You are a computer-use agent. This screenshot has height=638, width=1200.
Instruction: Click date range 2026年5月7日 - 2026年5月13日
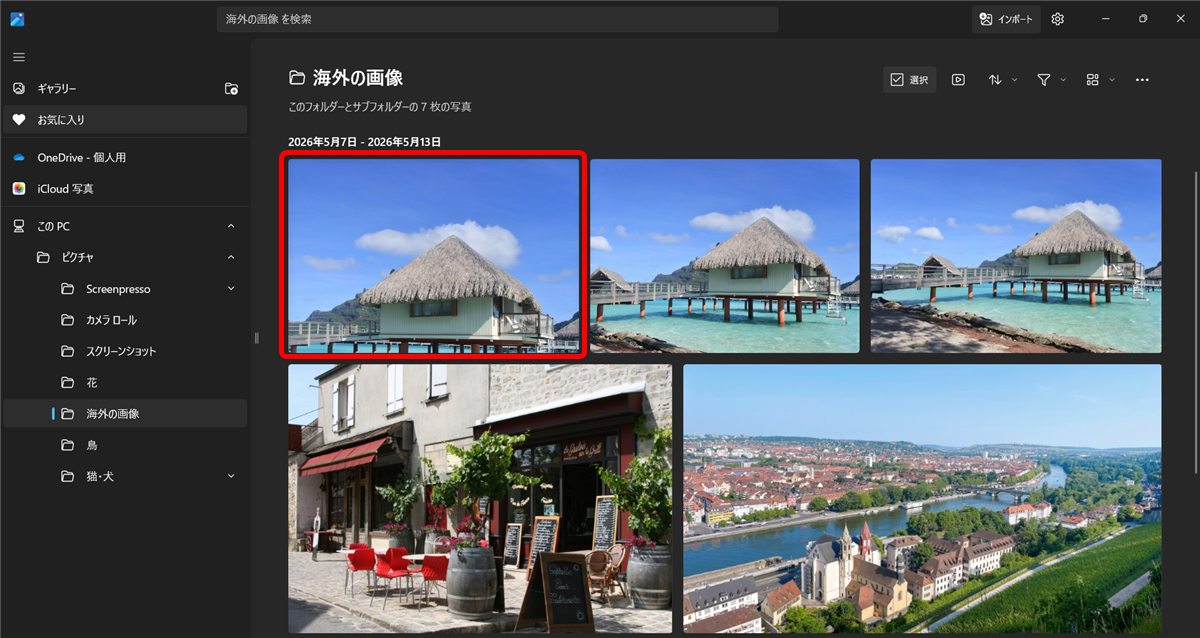pyautogui.click(x=364, y=142)
